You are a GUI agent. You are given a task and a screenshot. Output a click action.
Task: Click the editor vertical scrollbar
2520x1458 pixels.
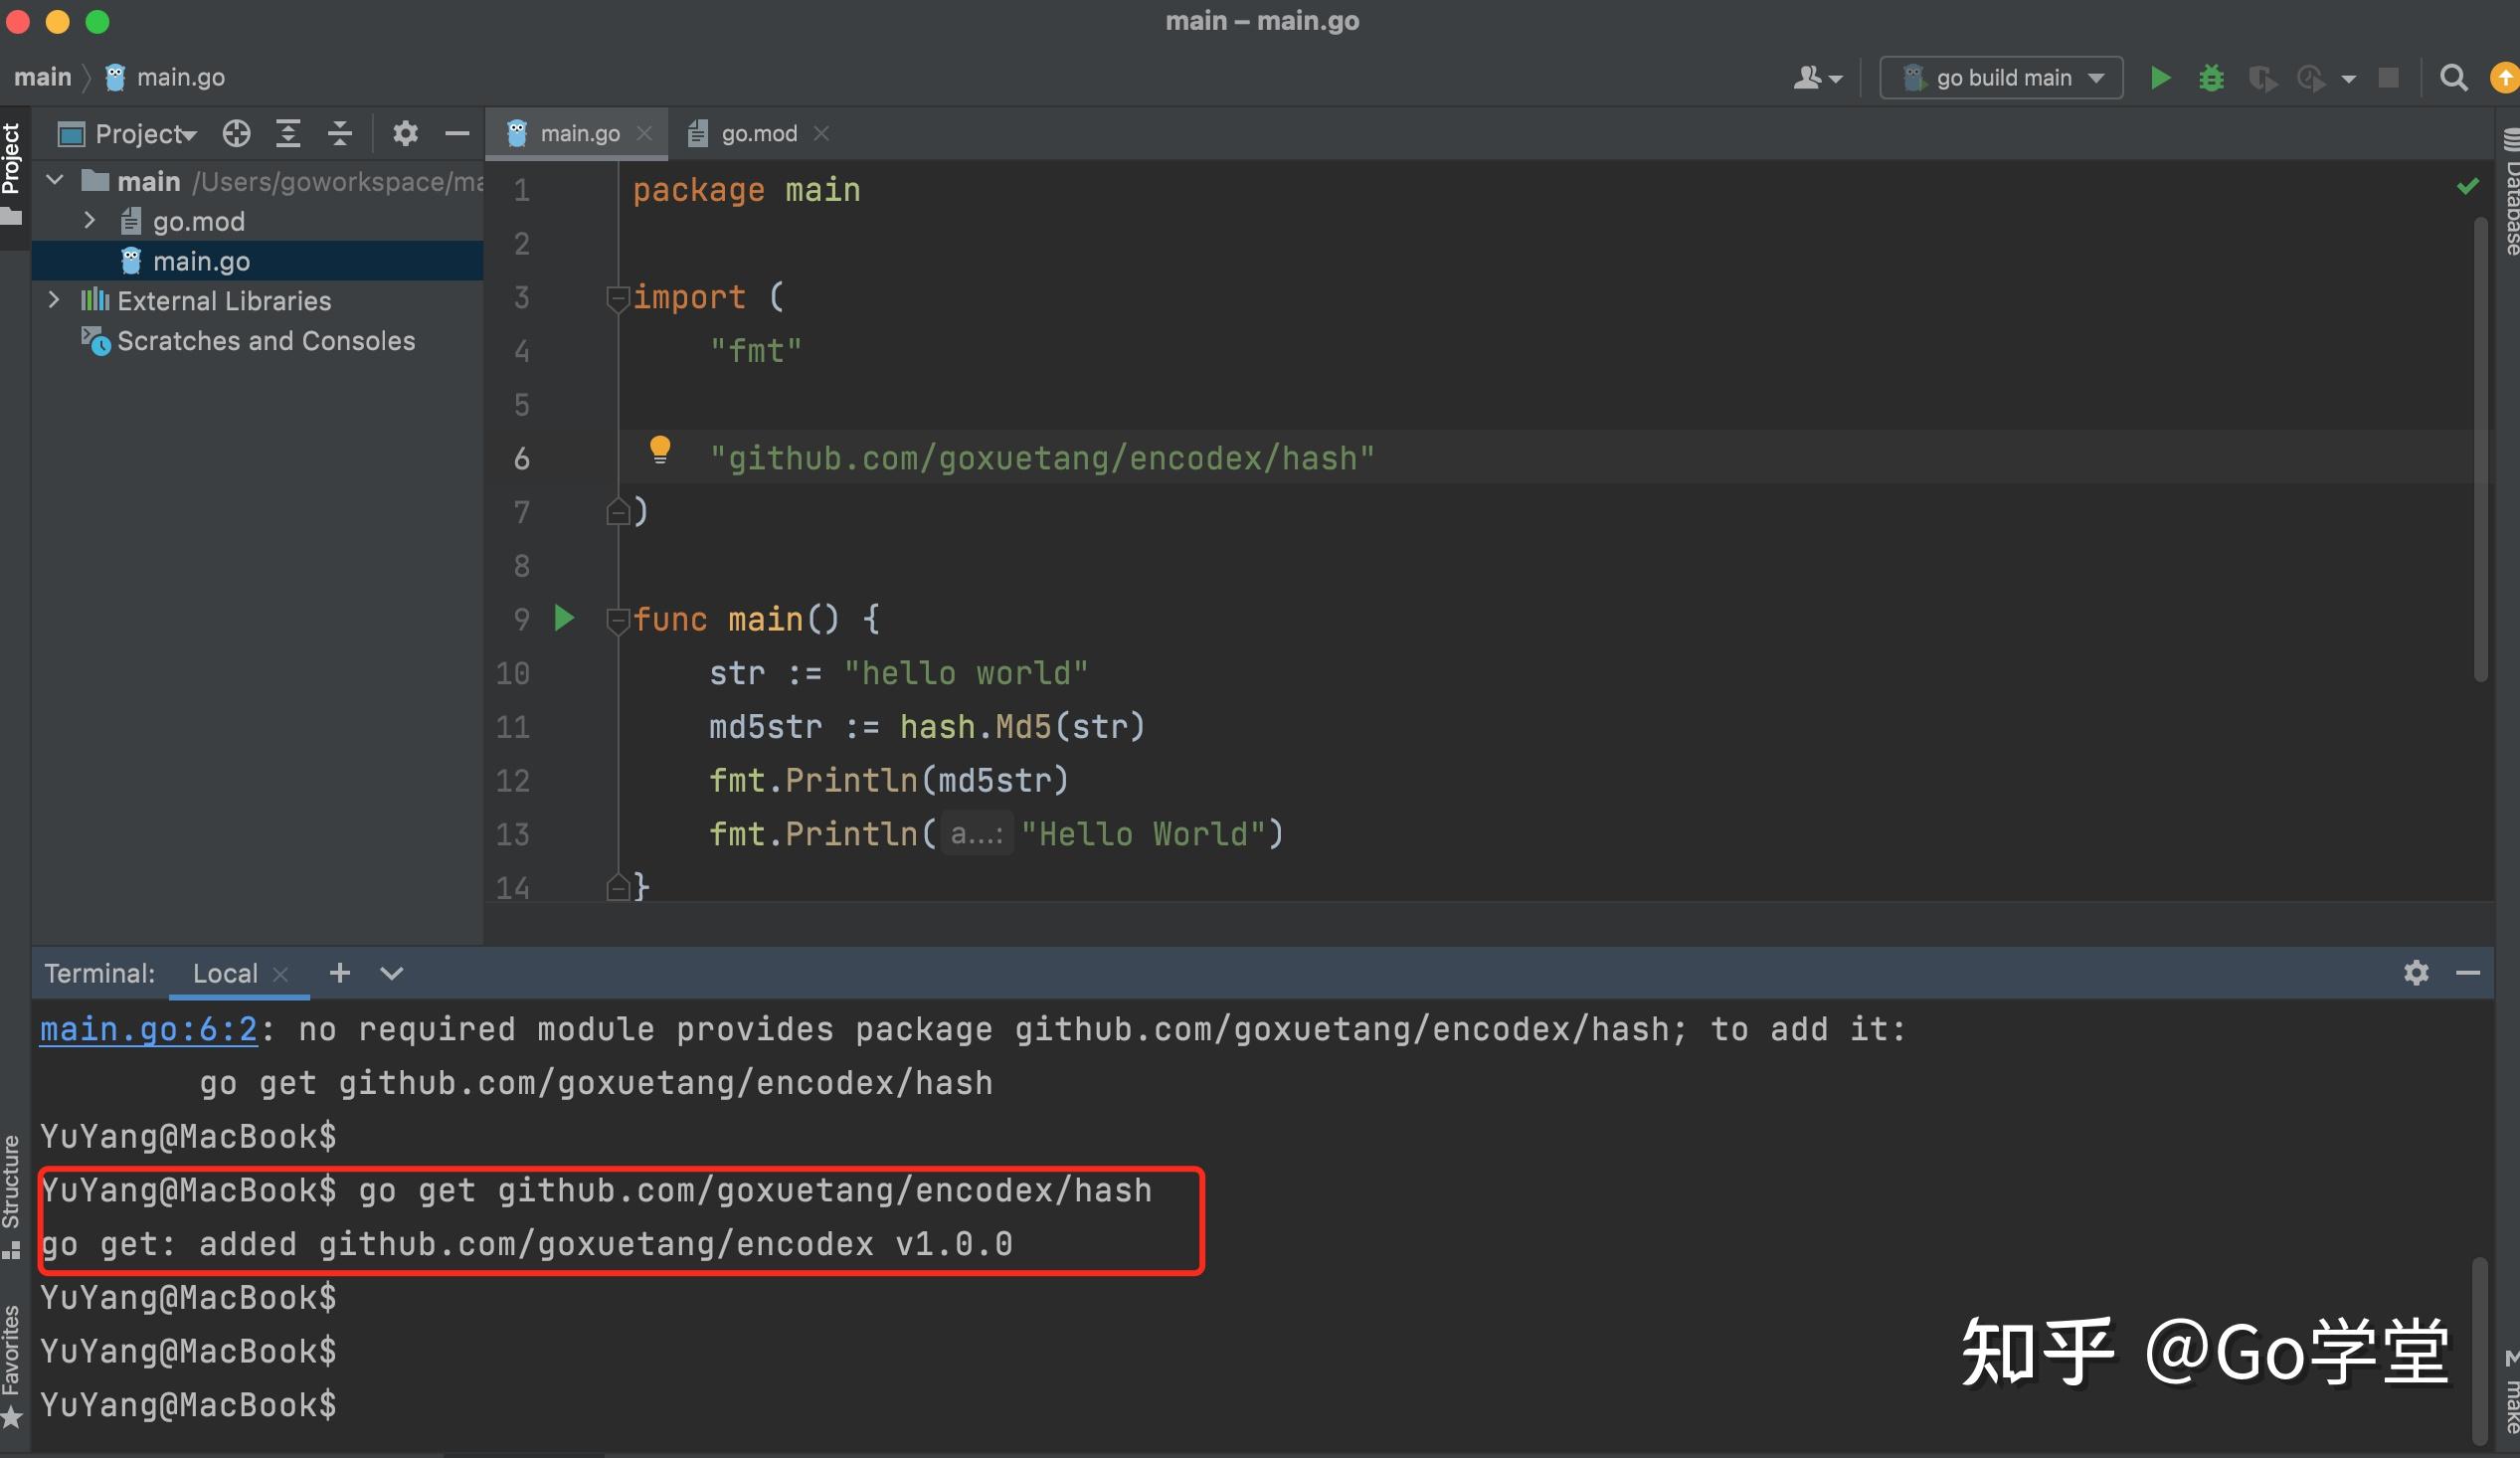[x=2479, y=450]
